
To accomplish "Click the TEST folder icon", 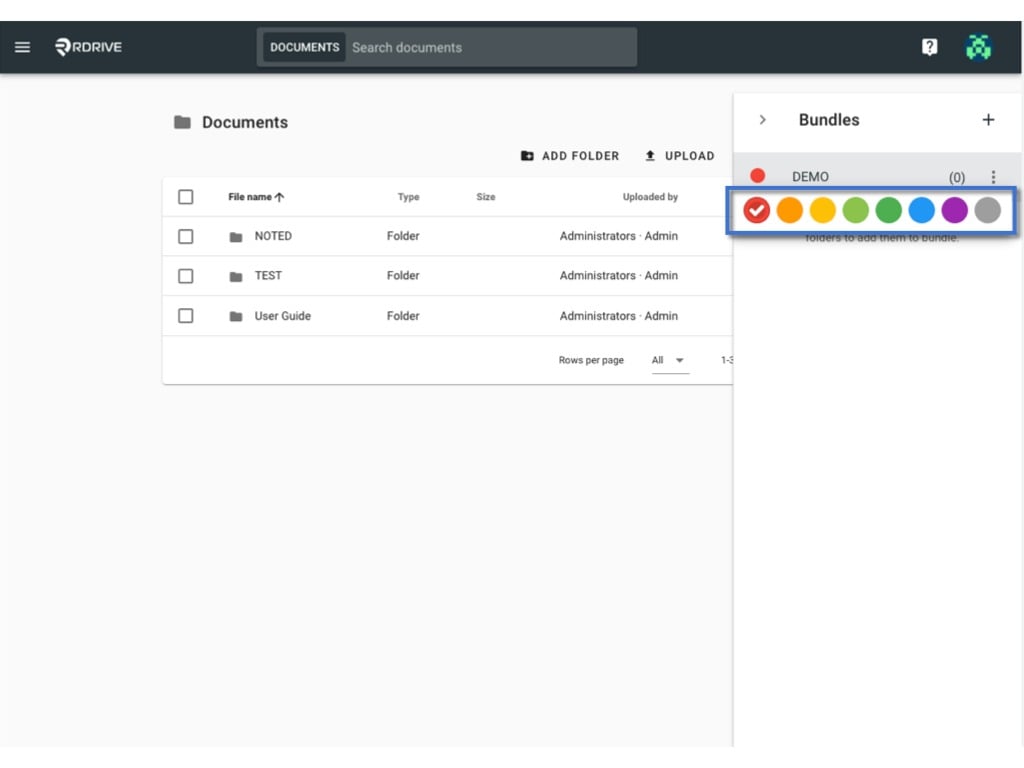I will click(236, 276).
